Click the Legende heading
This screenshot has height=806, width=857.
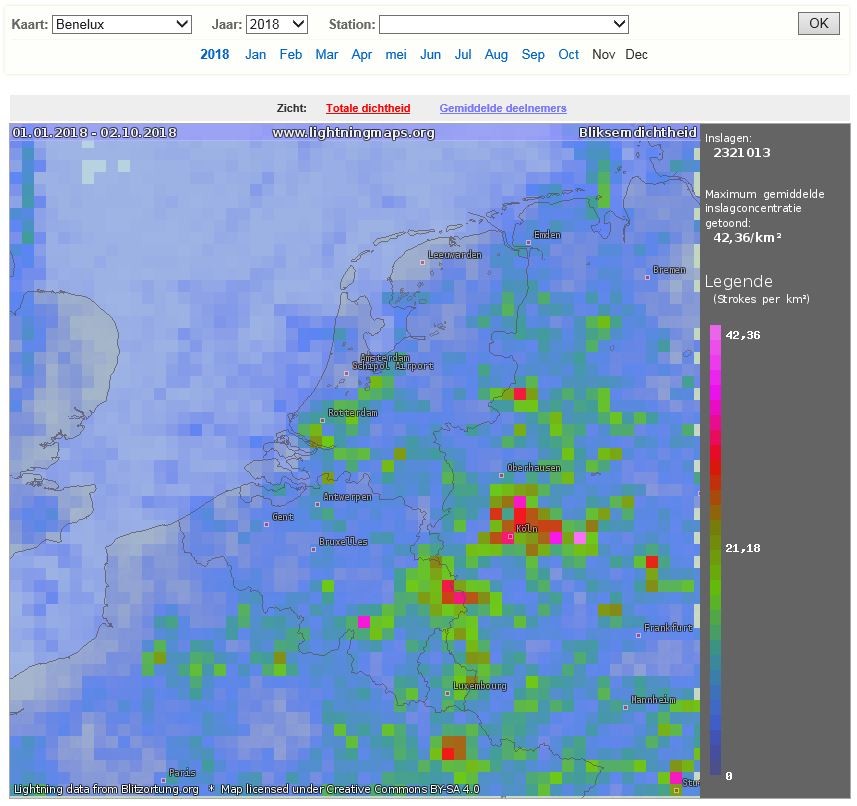pyautogui.click(x=738, y=281)
